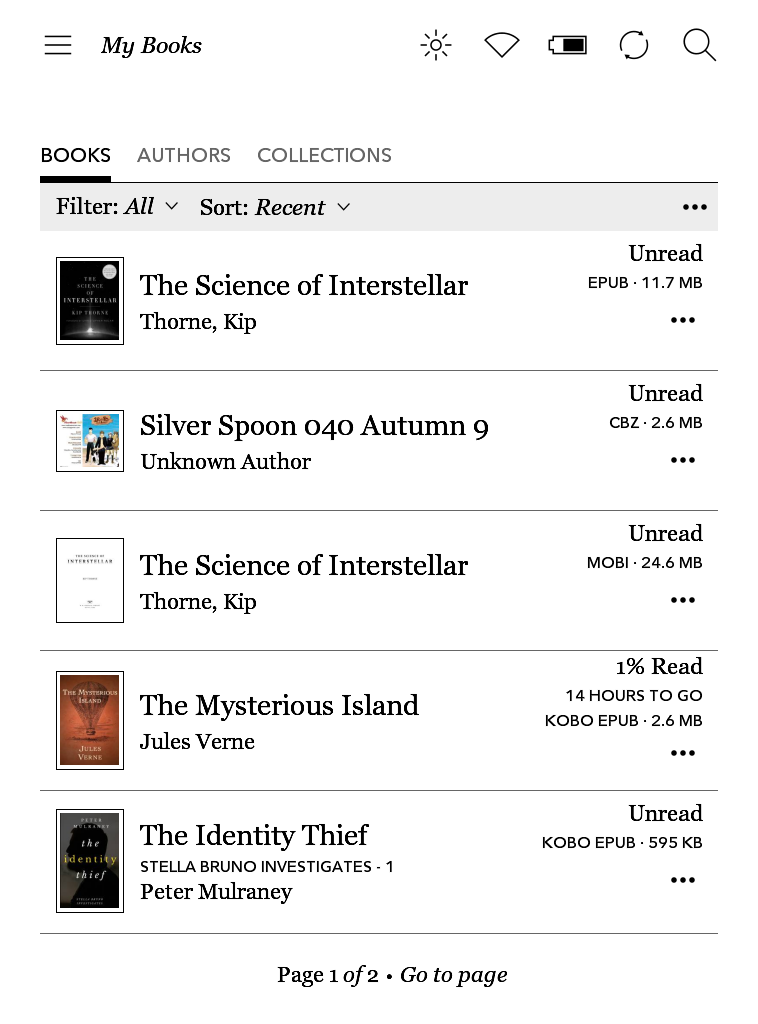Open options menu for The Identity Thief
Screen dimensions: 758x1024
tap(683, 880)
